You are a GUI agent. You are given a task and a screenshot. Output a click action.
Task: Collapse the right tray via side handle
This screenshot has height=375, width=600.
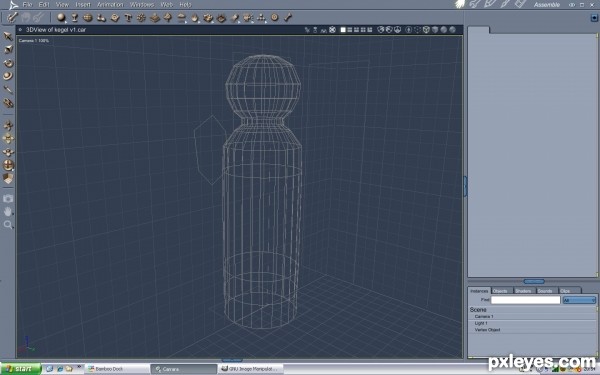pyautogui.click(x=466, y=186)
